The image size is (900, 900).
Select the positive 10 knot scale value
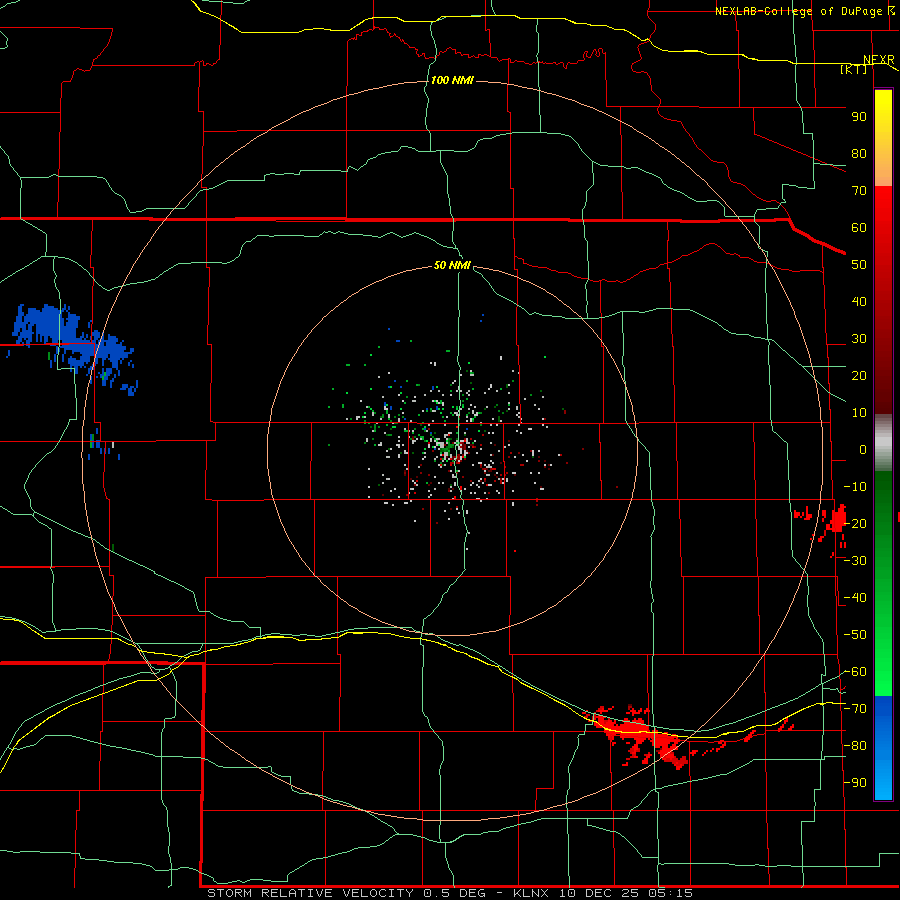pos(859,413)
